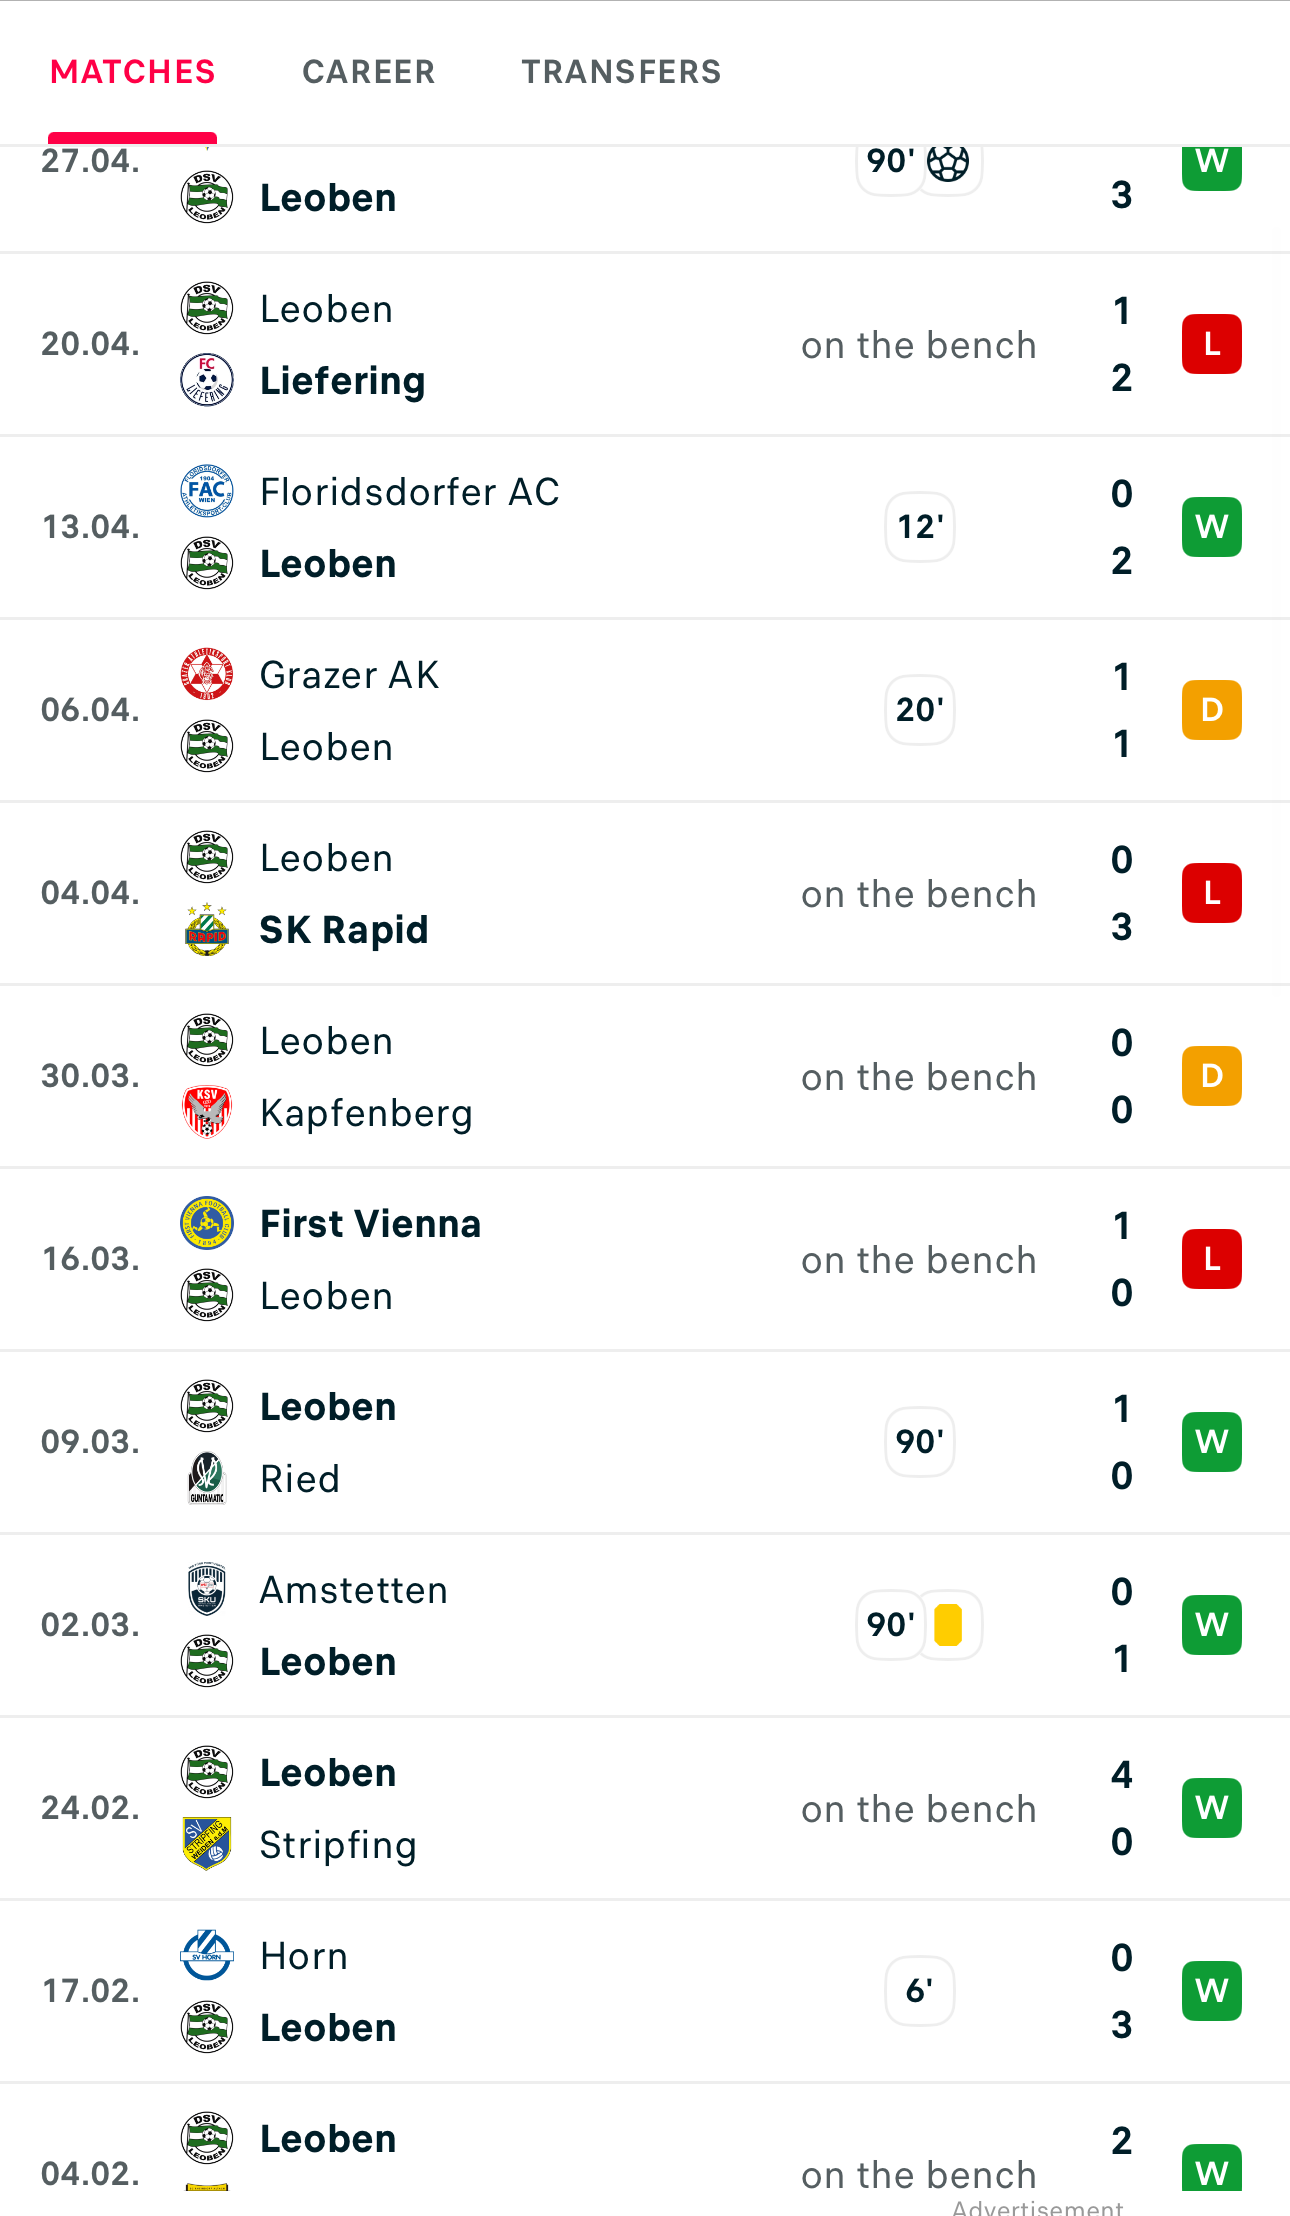Open the Grazer AK vs Leoben draw result
Screen dimensions: 1290x2216
click(1212, 710)
